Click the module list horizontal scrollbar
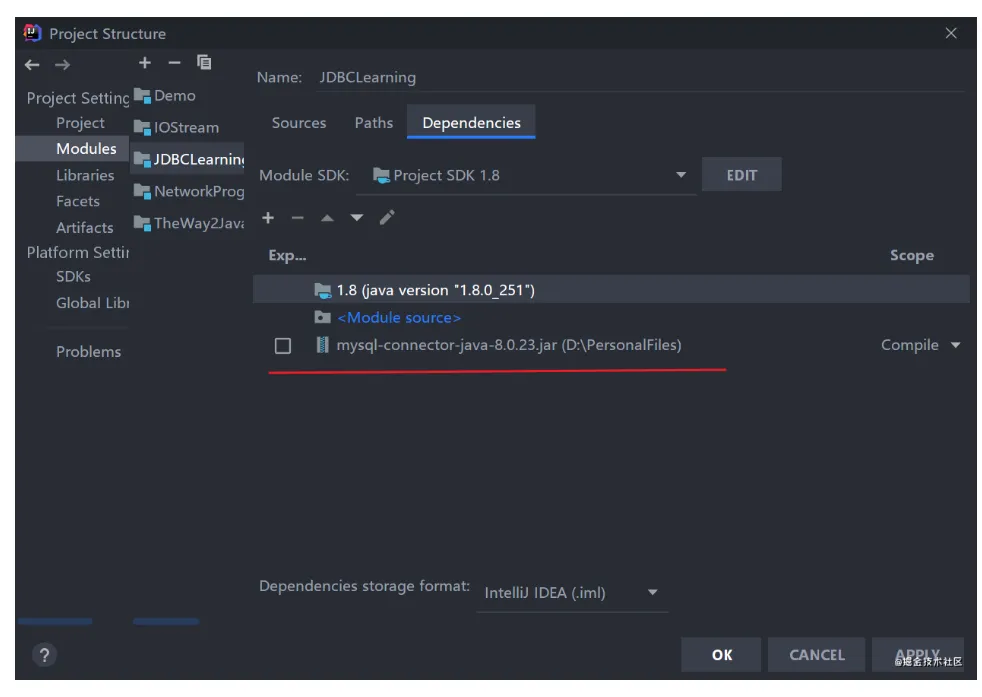The image size is (982, 697). (166, 621)
